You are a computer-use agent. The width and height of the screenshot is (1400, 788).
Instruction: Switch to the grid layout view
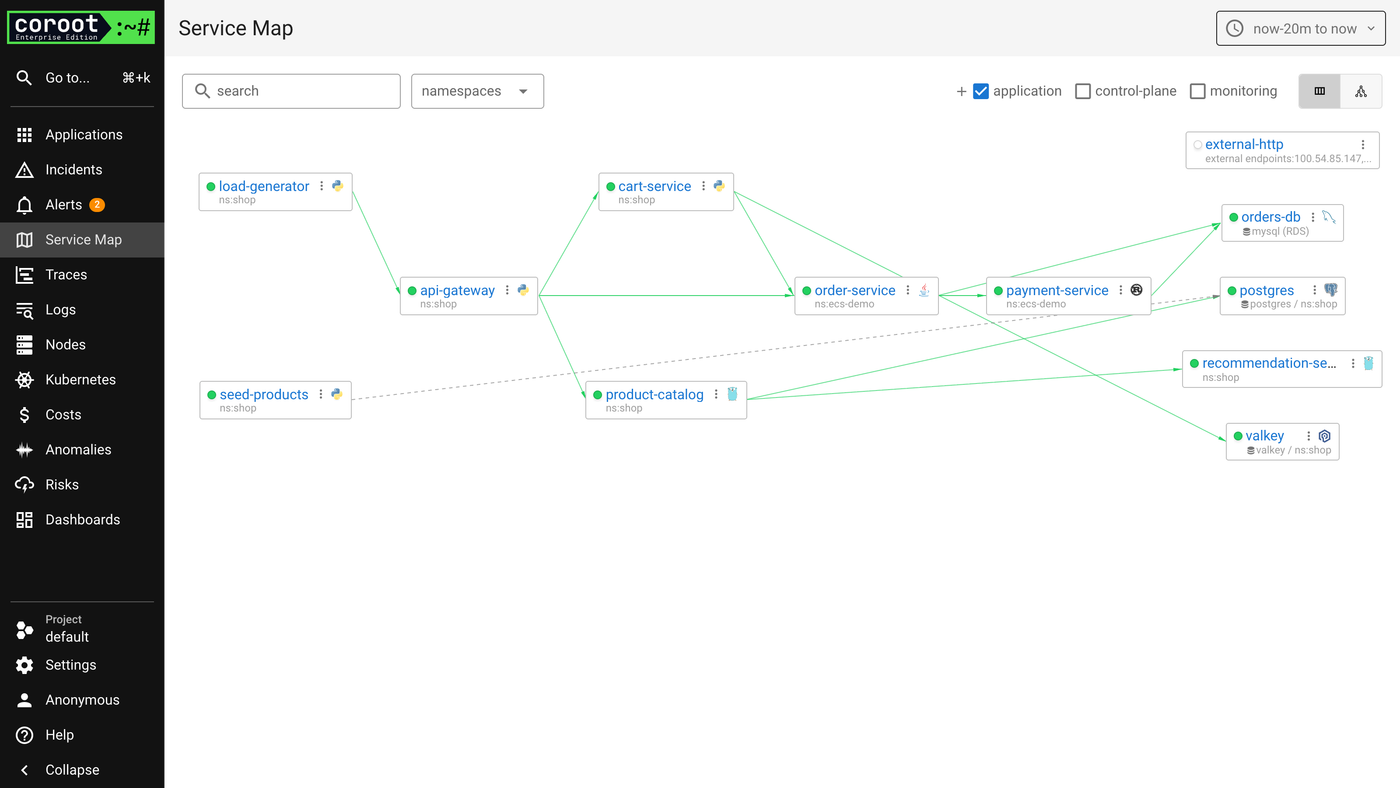1320,91
